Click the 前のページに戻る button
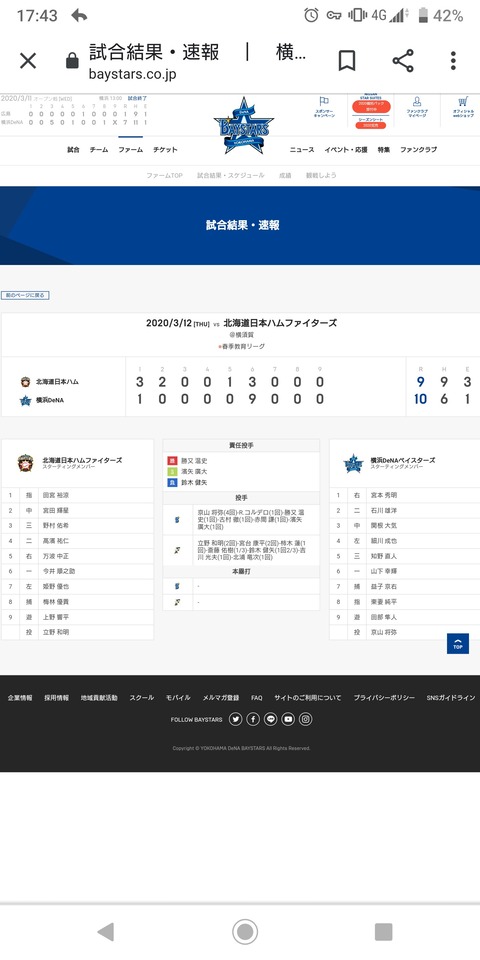This screenshot has height=960, width=480. point(25,295)
